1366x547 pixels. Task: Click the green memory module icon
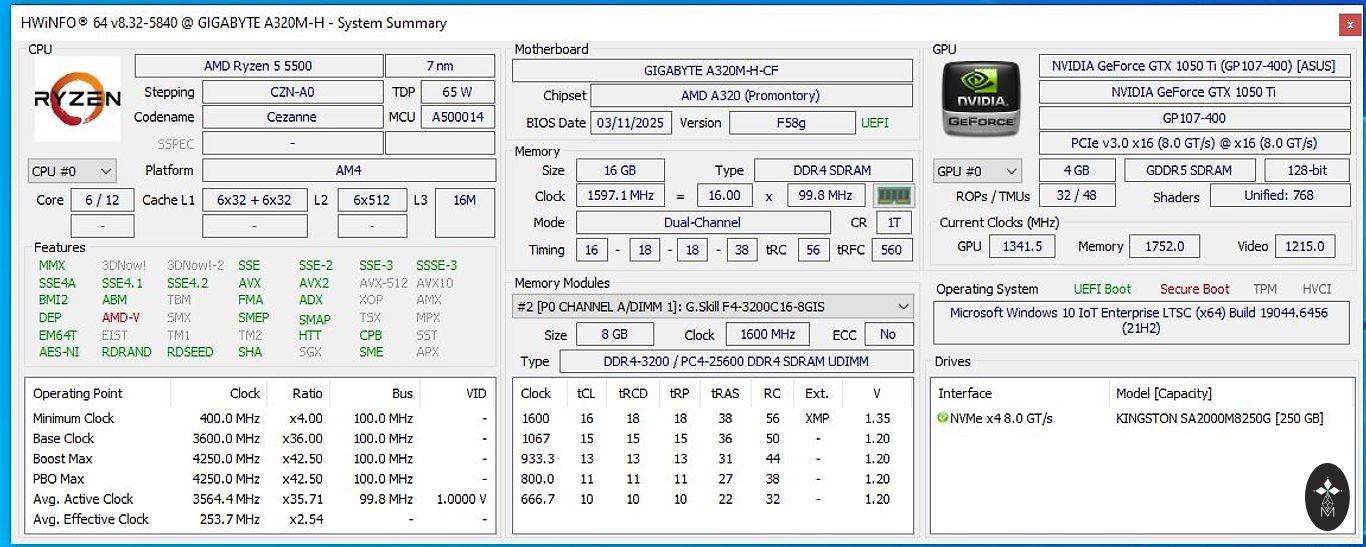[x=893, y=196]
